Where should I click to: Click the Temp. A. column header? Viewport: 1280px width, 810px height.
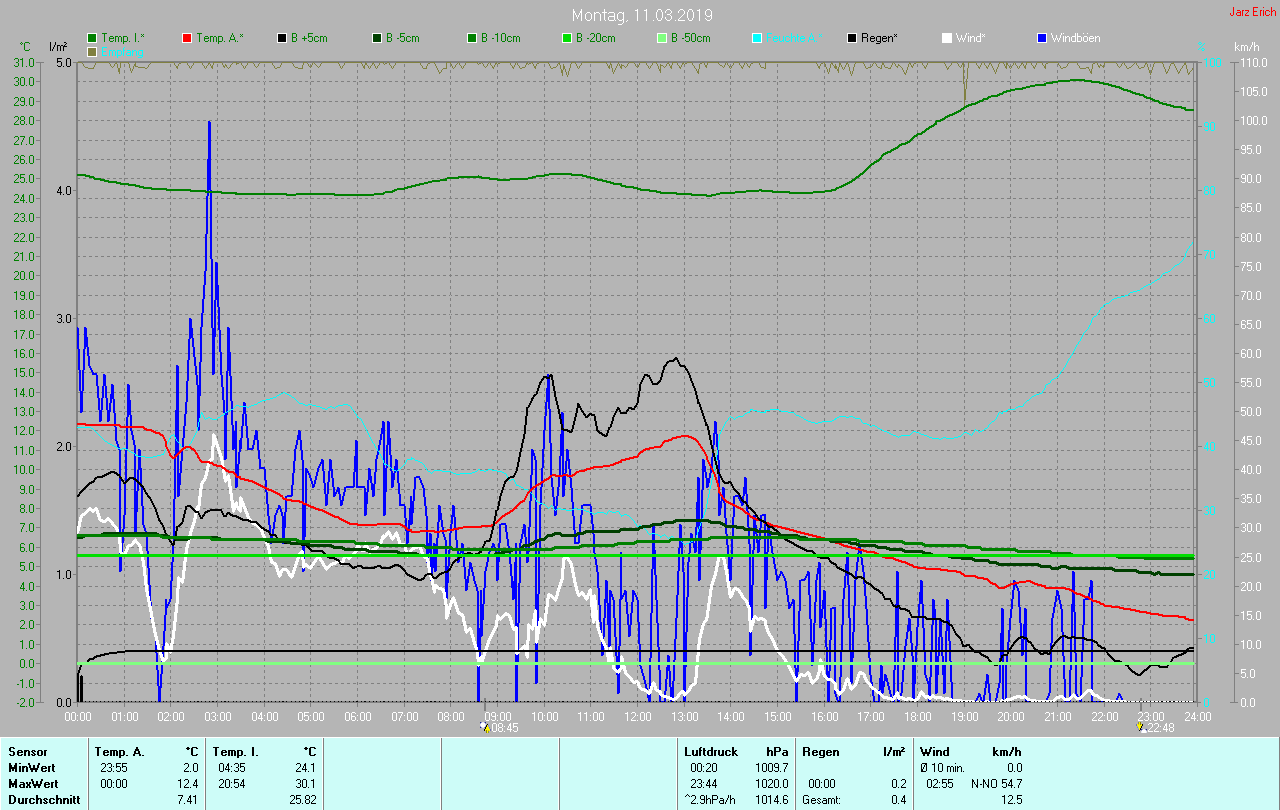point(119,751)
